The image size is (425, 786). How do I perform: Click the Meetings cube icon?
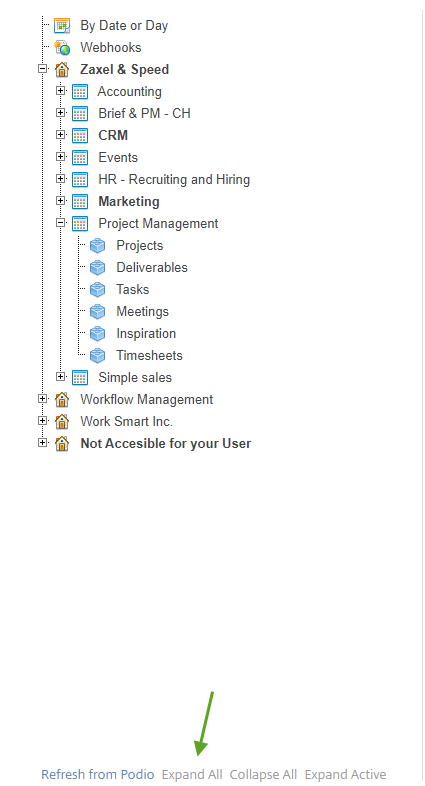[98, 312]
